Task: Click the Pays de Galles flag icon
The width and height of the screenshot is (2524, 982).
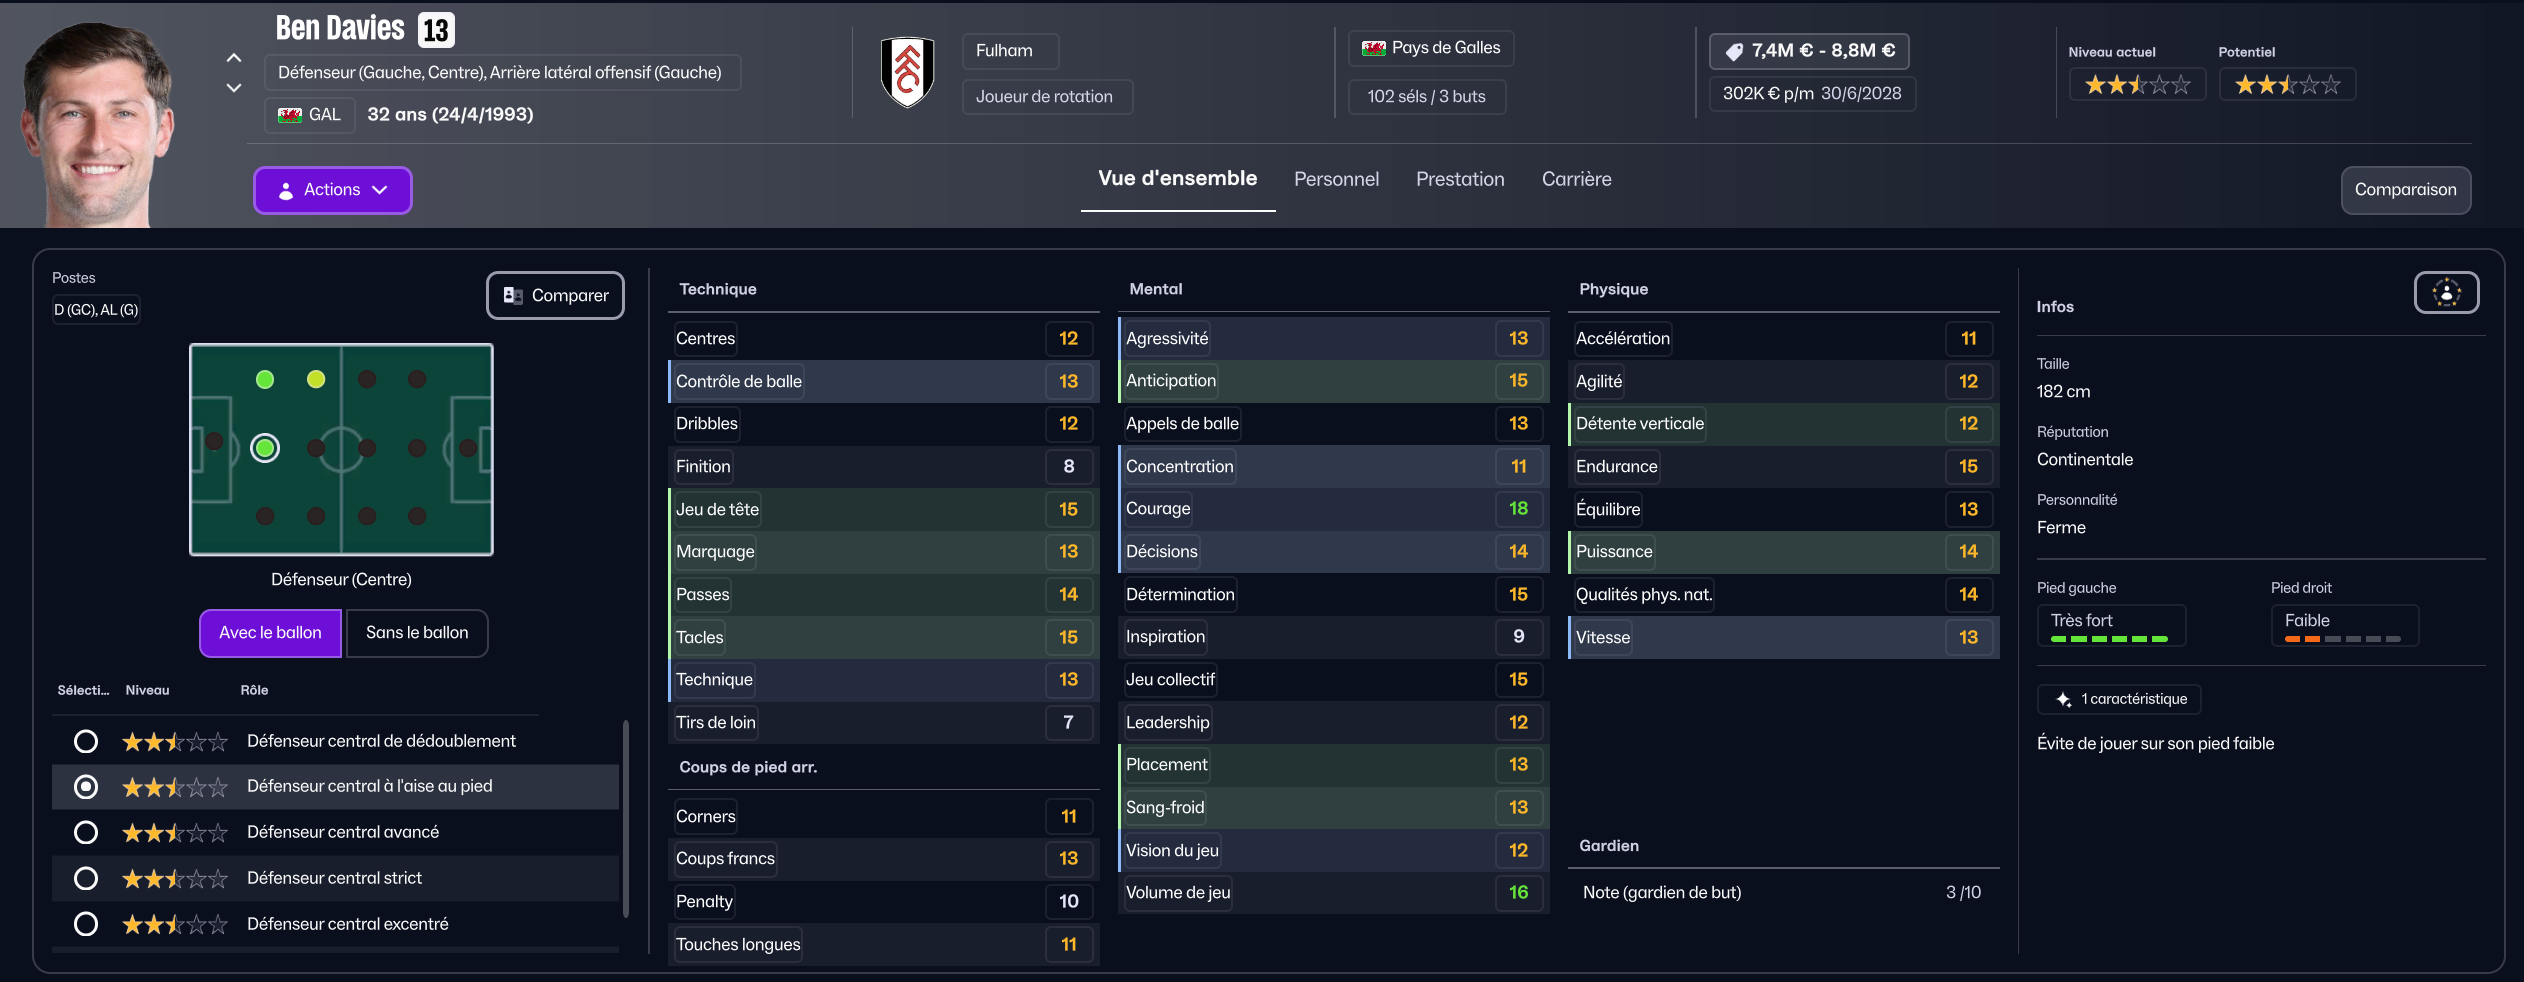Action: (x=1374, y=48)
